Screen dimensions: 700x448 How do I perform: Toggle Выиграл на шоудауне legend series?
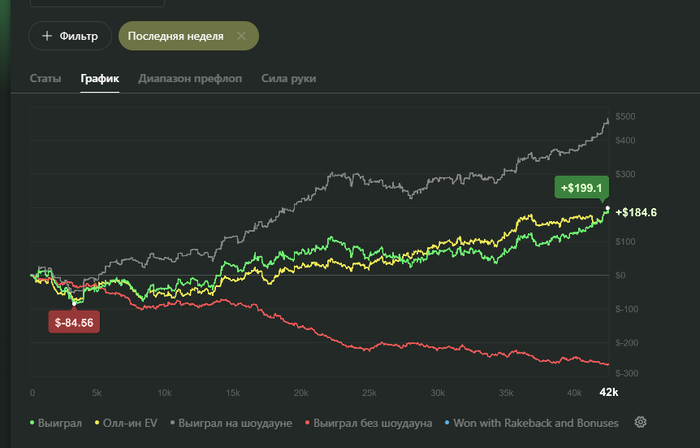(x=231, y=423)
